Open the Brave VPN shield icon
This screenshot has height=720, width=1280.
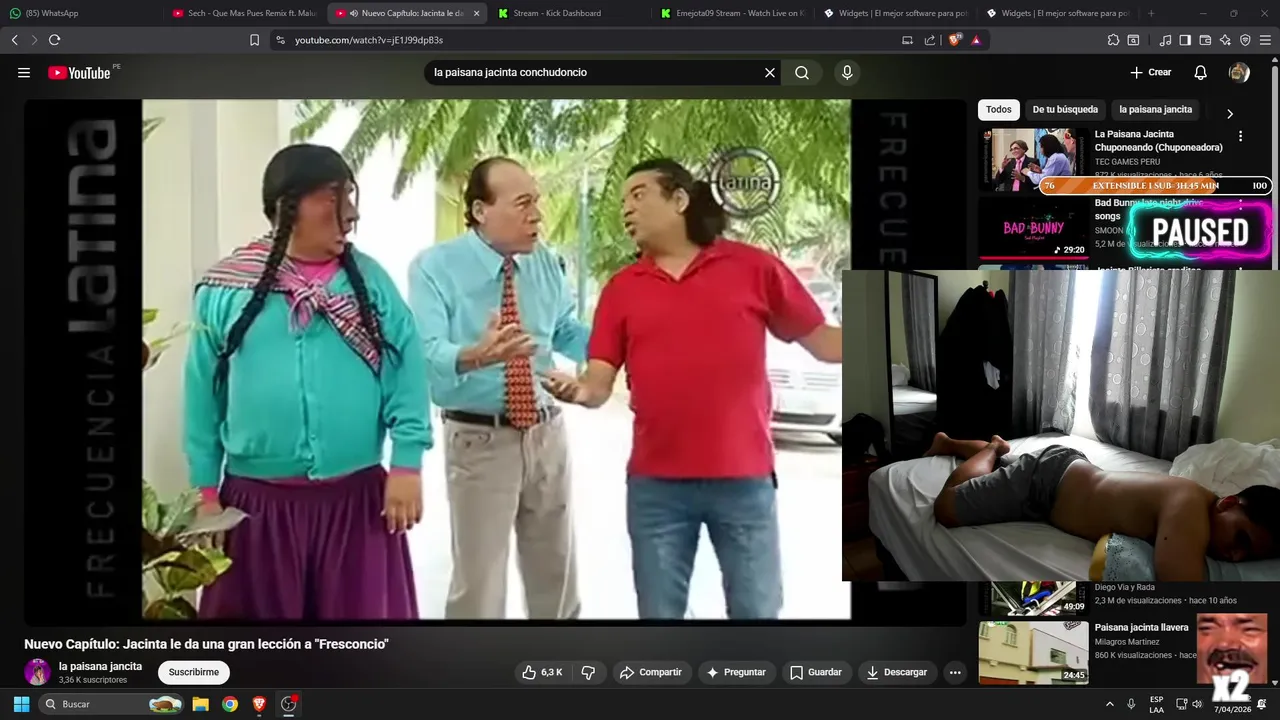point(1245,40)
